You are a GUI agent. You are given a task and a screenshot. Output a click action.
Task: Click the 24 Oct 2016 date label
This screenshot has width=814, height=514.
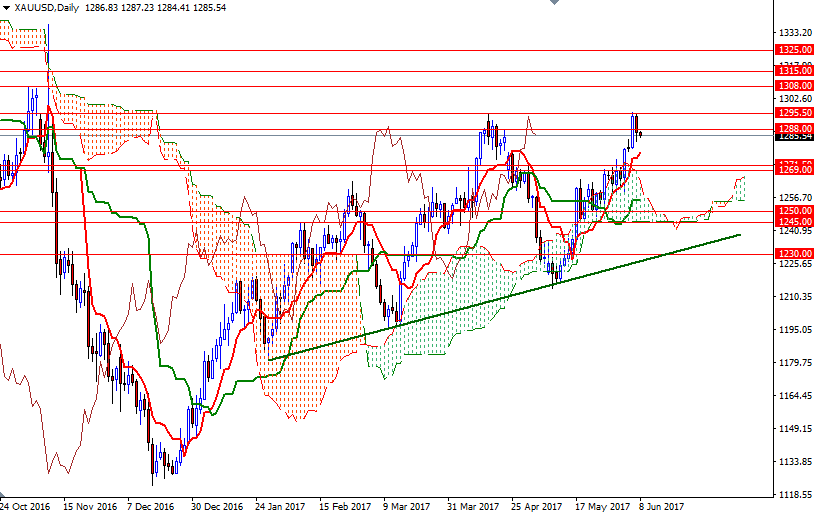coord(24,506)
